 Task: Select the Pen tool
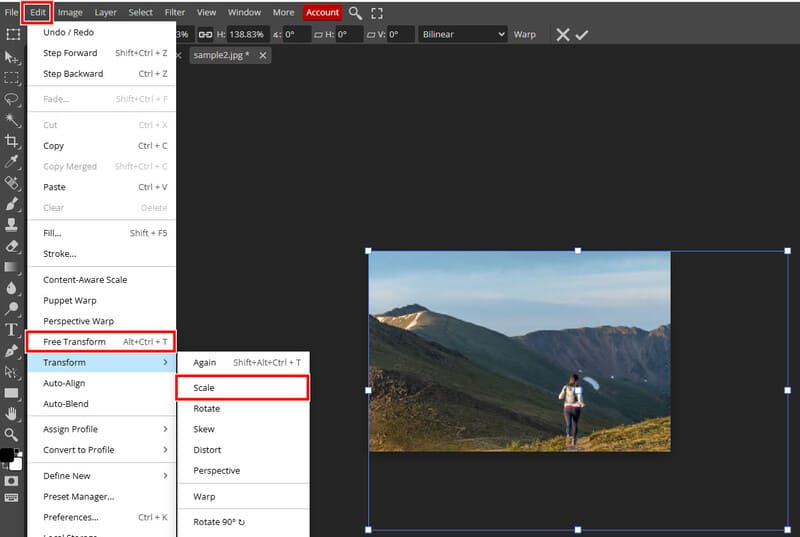point(11,351)
